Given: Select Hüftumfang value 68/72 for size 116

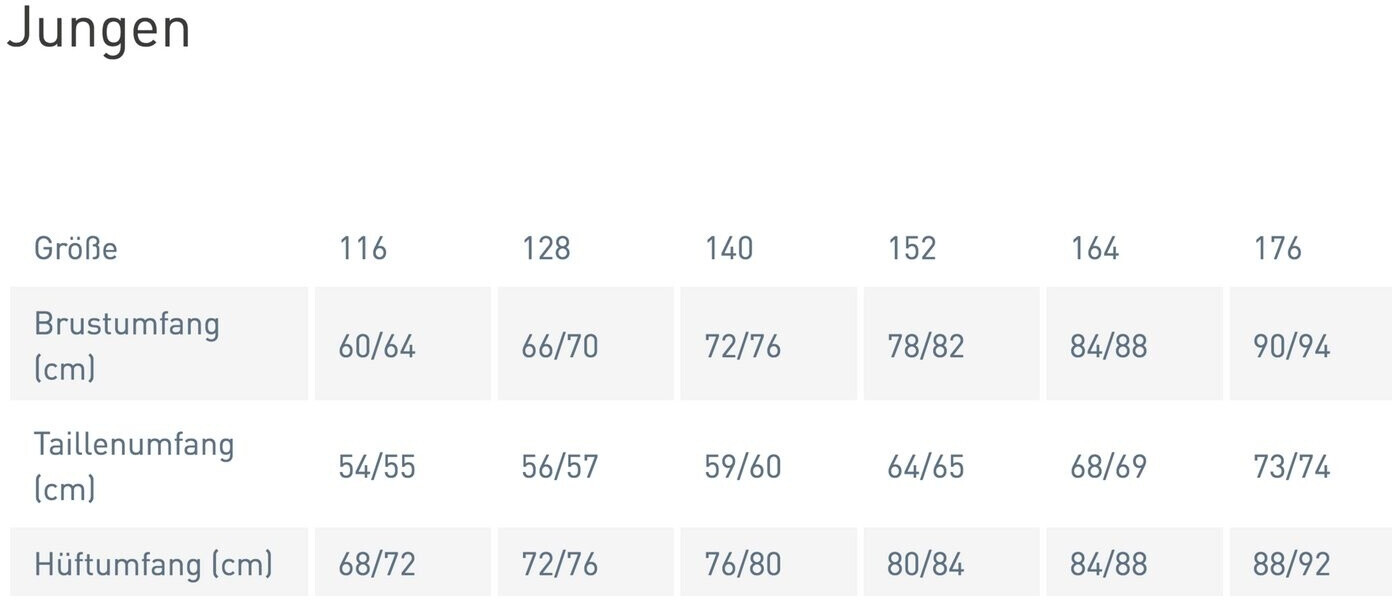Looking at the screenshot, I should (x=377, y=564).
